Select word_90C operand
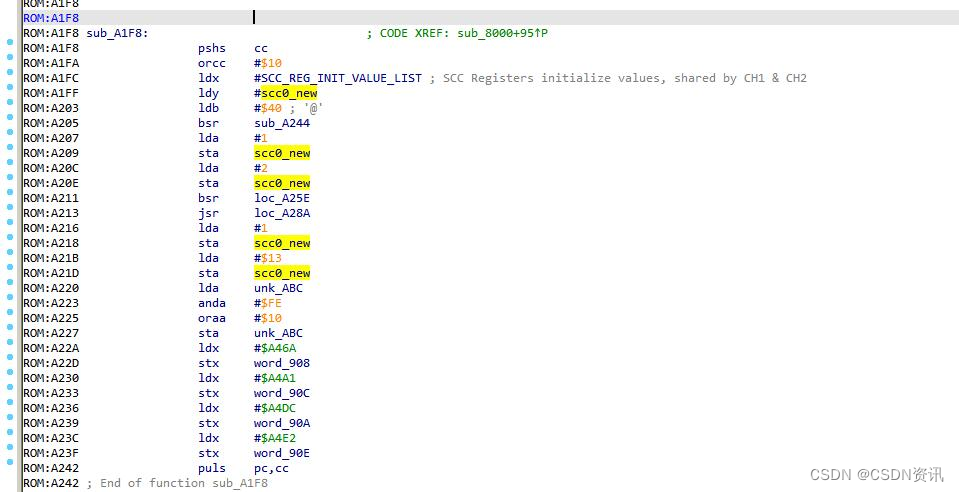This screenshot has height=492, width=959. (x=282, y=393)
